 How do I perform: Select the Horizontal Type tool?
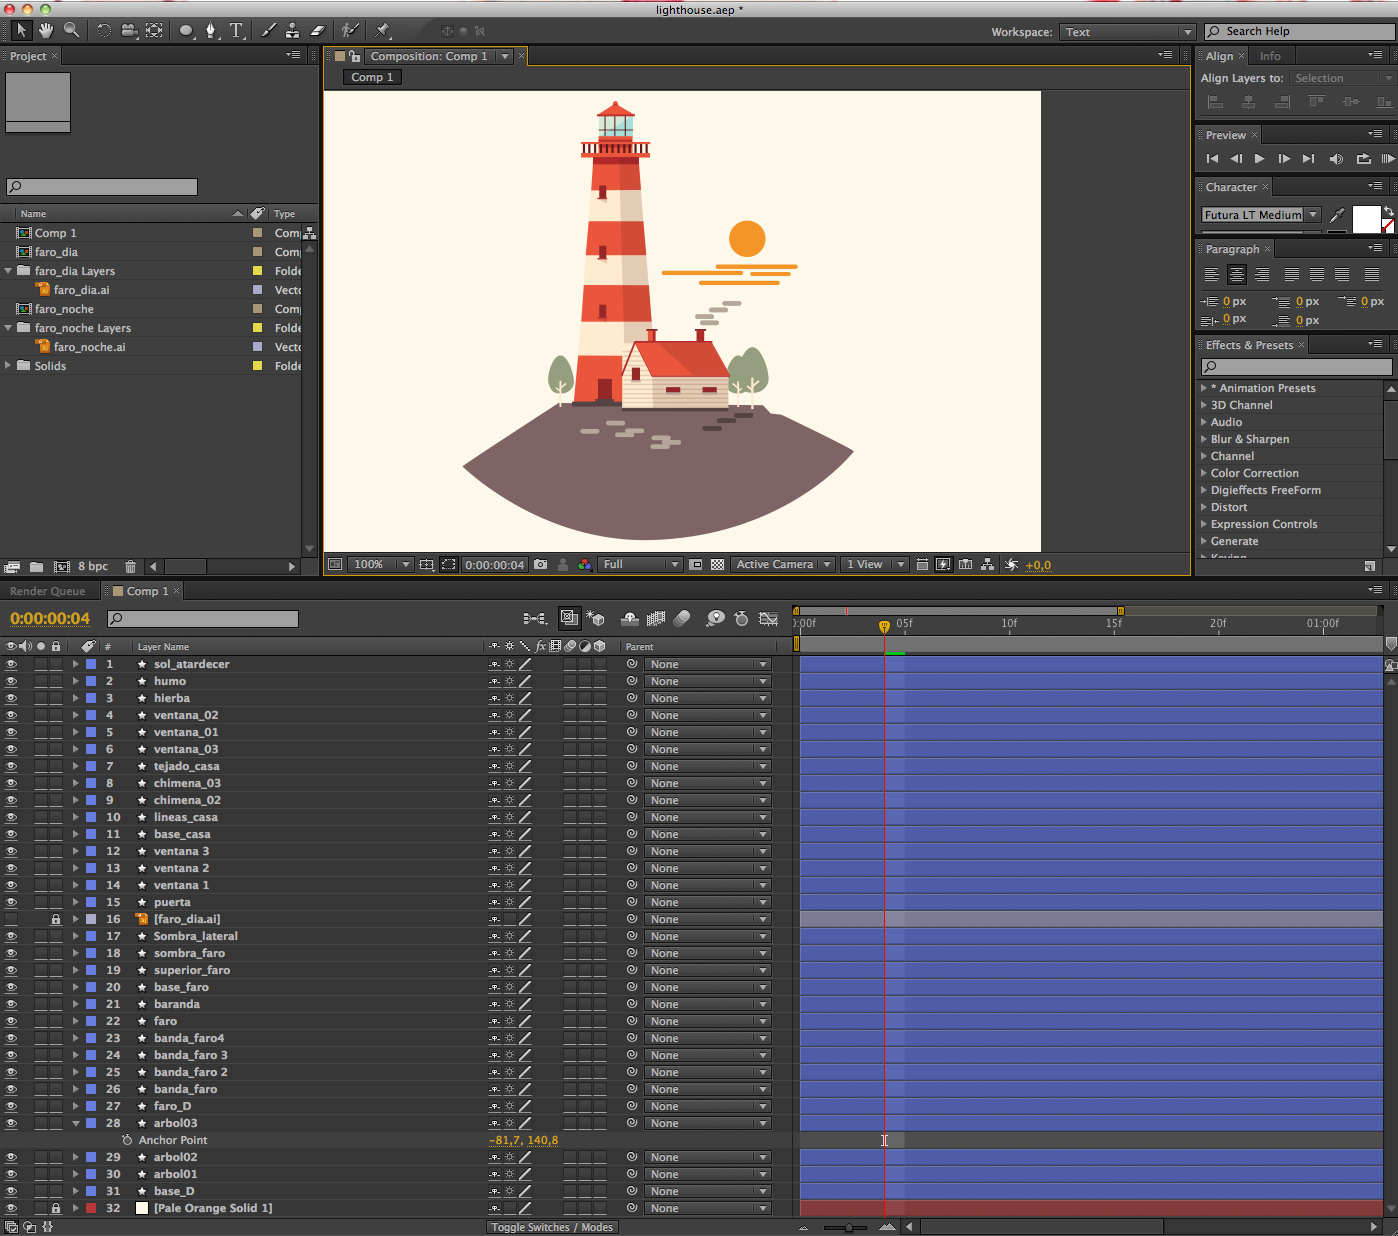(x=236, y=30)
